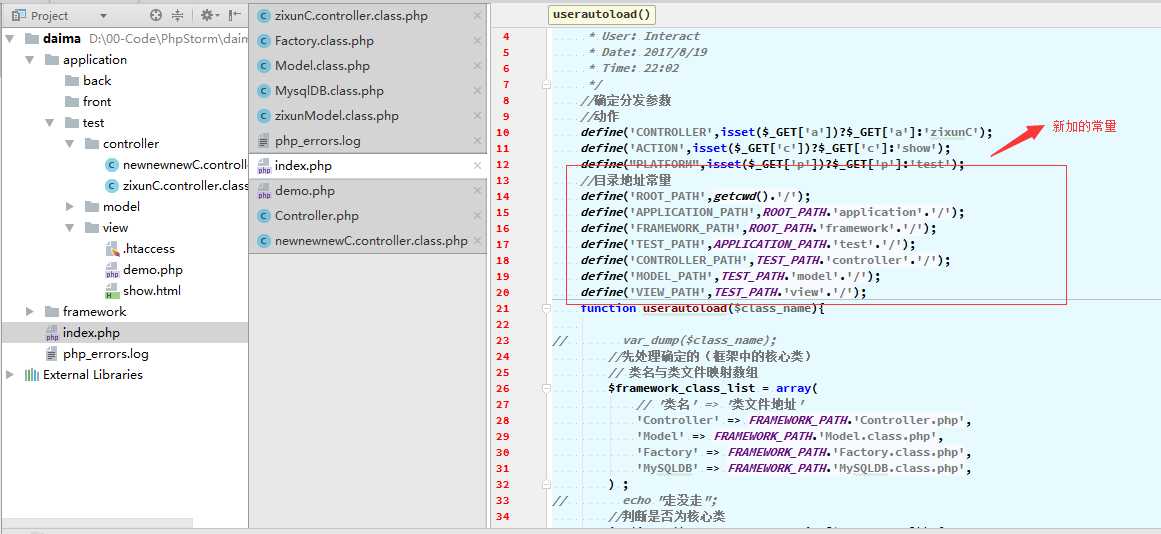Collapse the daima root folder
Screen dimensions: 1161x534
click(x=10, y=39)
